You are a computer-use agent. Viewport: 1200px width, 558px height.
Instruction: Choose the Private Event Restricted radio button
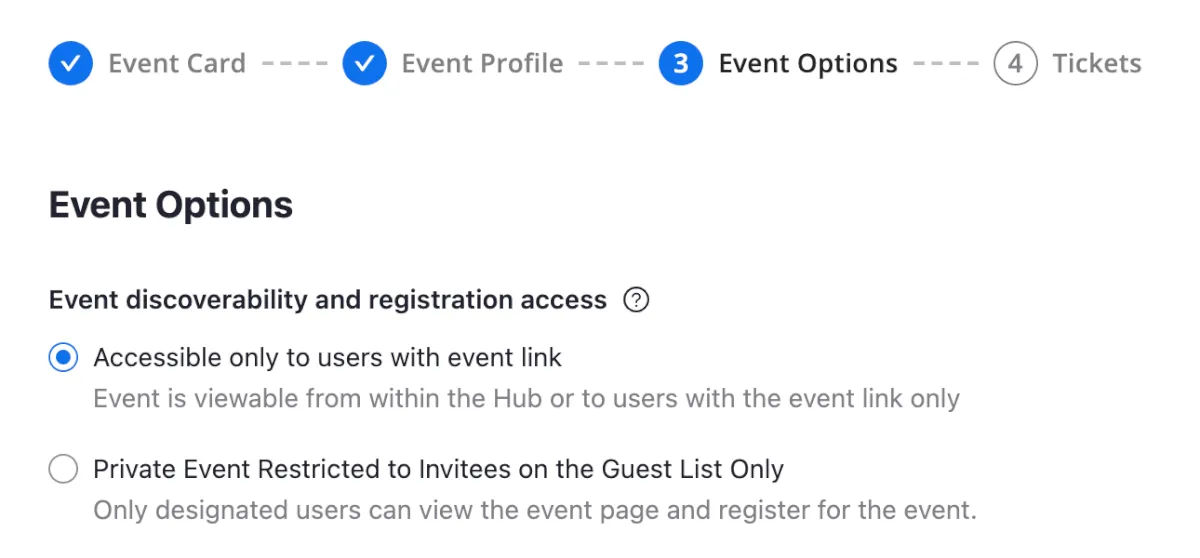(63, 469)
